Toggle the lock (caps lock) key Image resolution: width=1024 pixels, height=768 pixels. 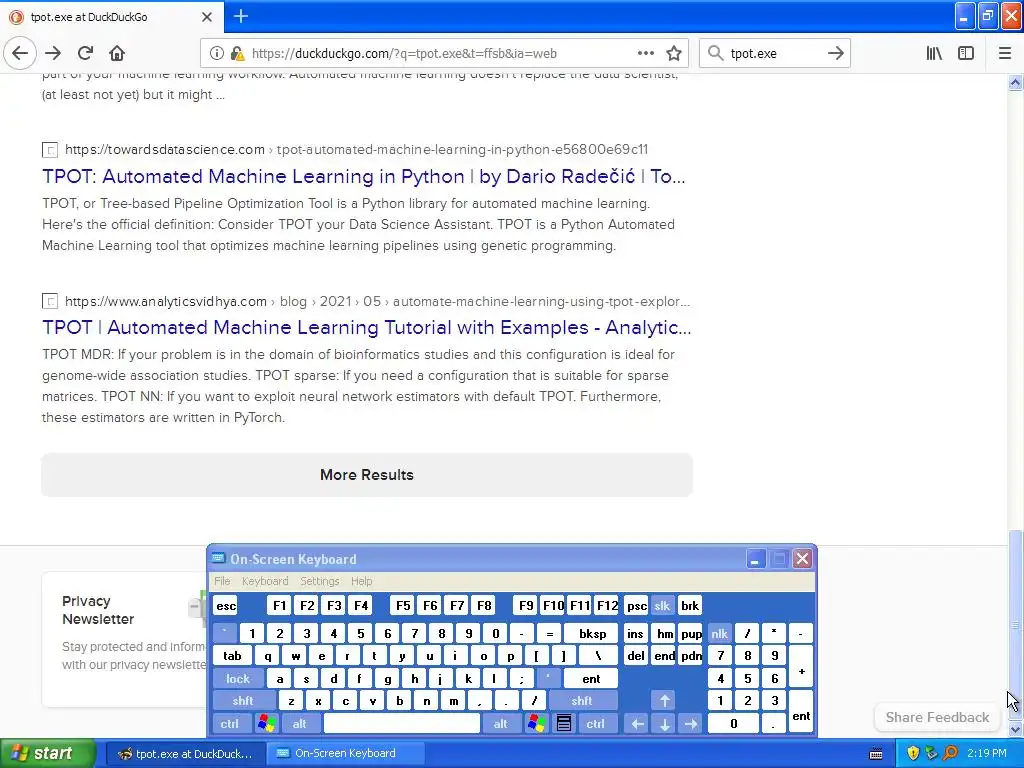point(238,679)
